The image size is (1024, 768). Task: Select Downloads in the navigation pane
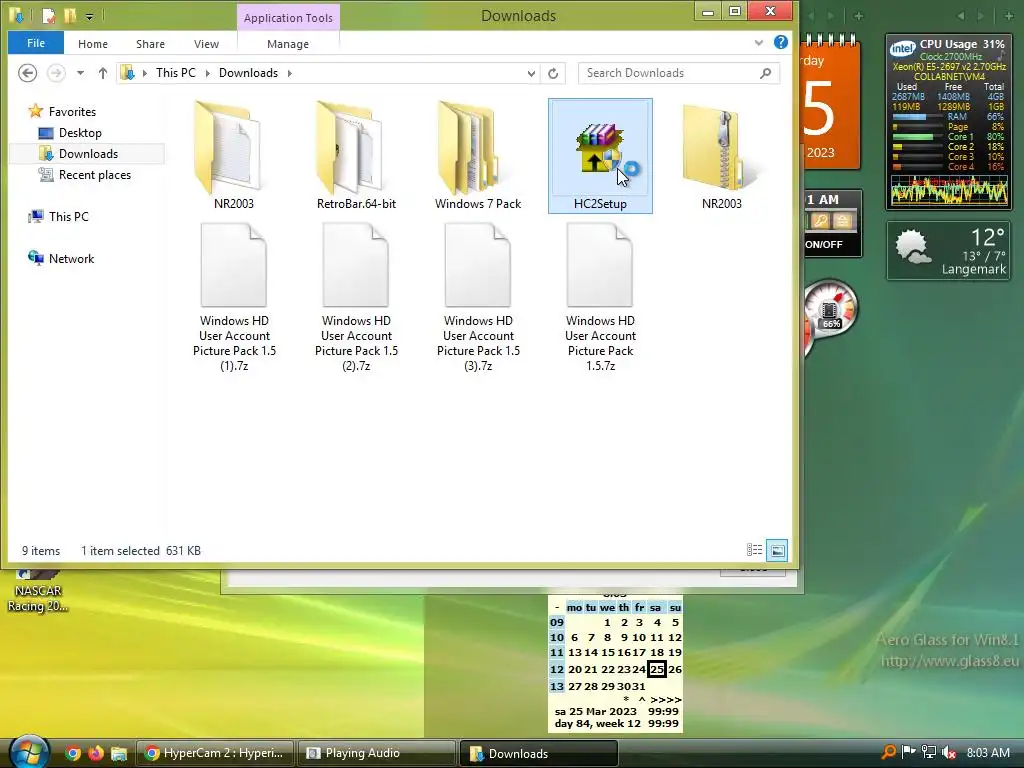coord(88,153)
